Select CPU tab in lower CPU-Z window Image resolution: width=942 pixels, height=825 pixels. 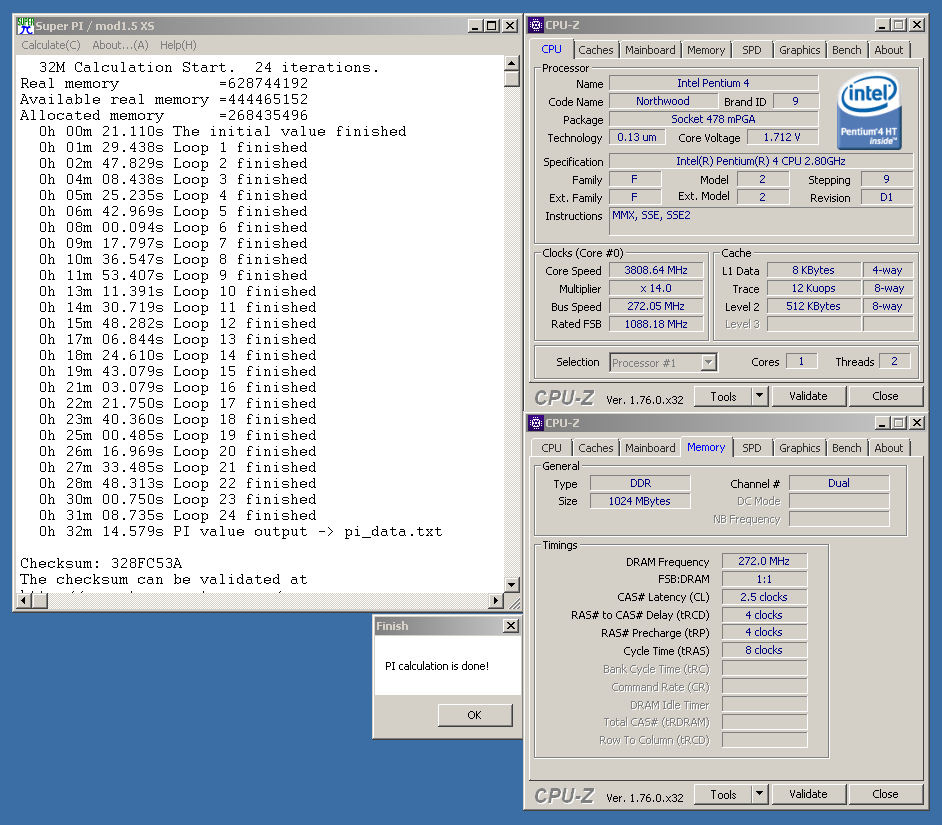click(x=551, y=448)
